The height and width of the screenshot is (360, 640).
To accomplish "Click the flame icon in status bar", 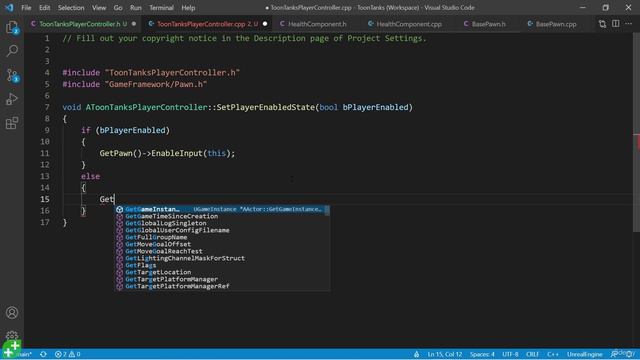I will pyautogui.click(x=416, y=354).
